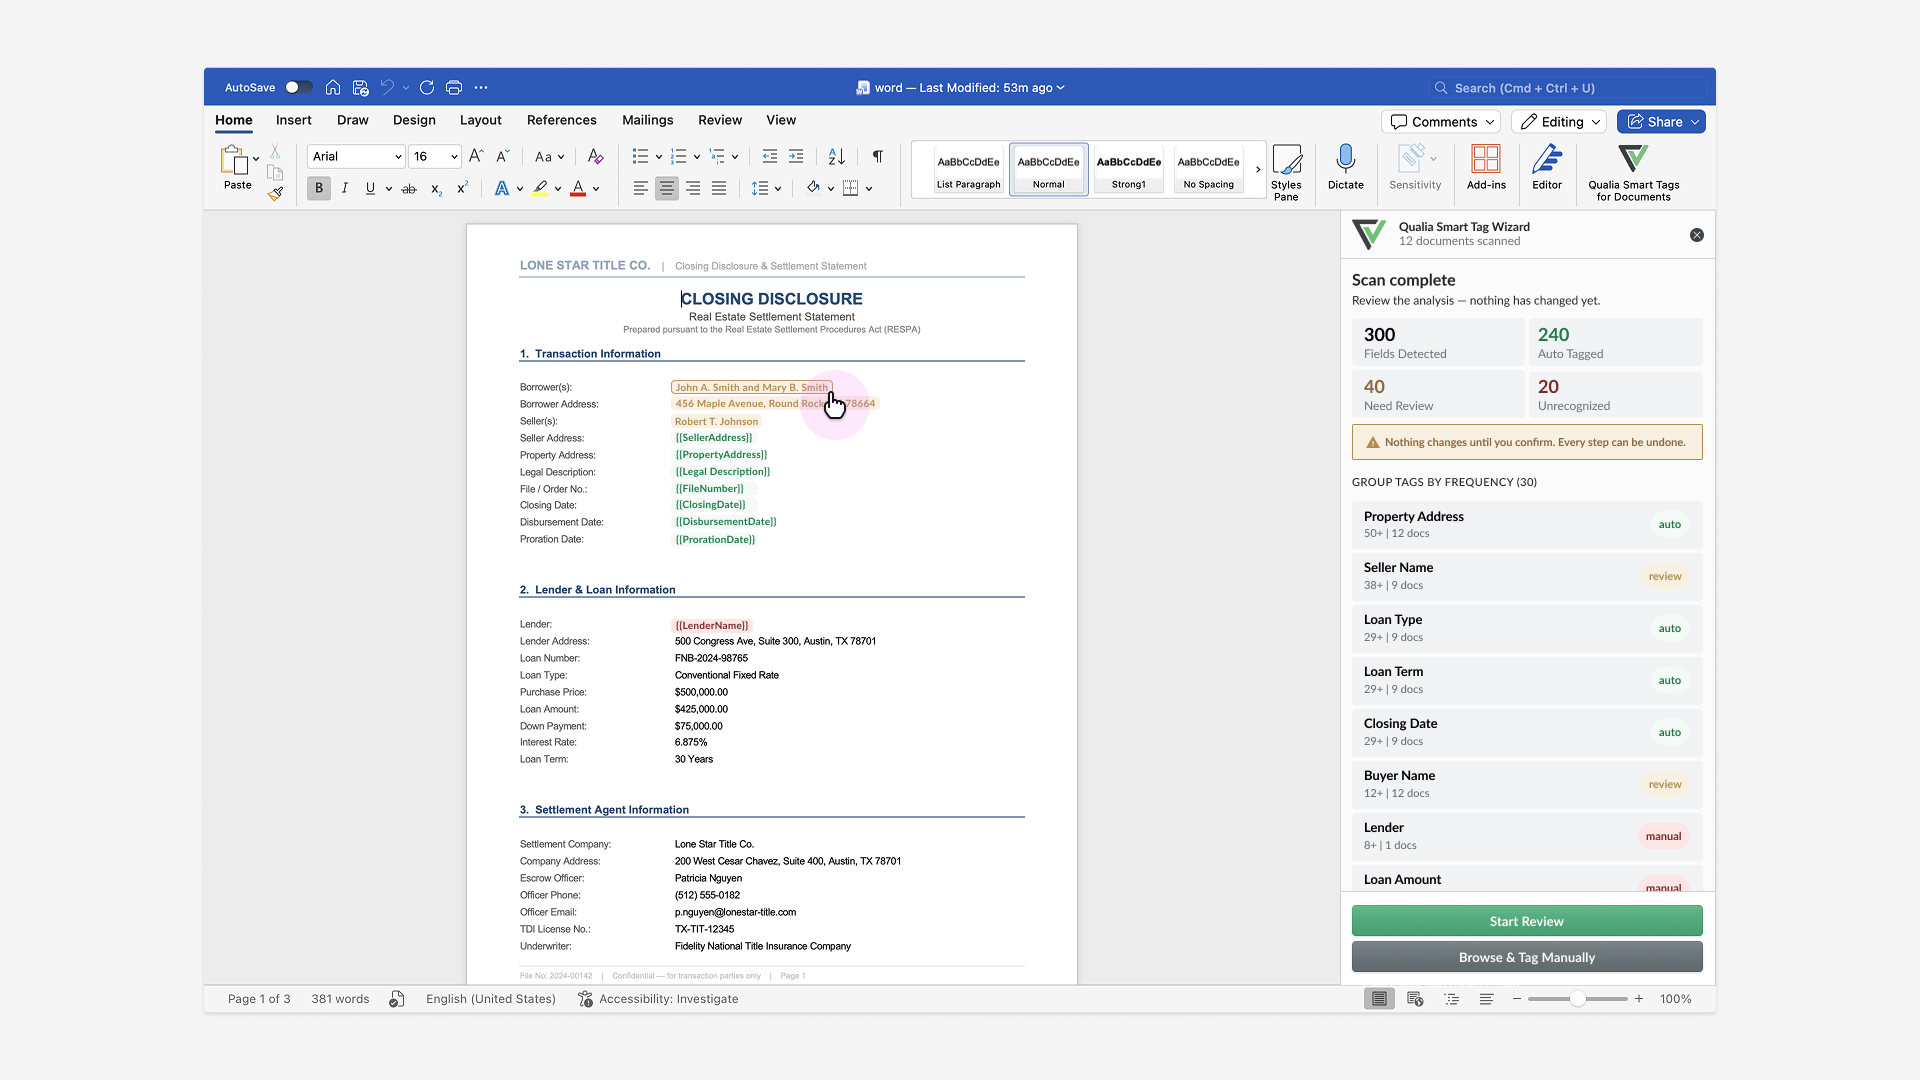
Task: Sort text with the A-Z sort icon
Action: click(x=837, y=156)
